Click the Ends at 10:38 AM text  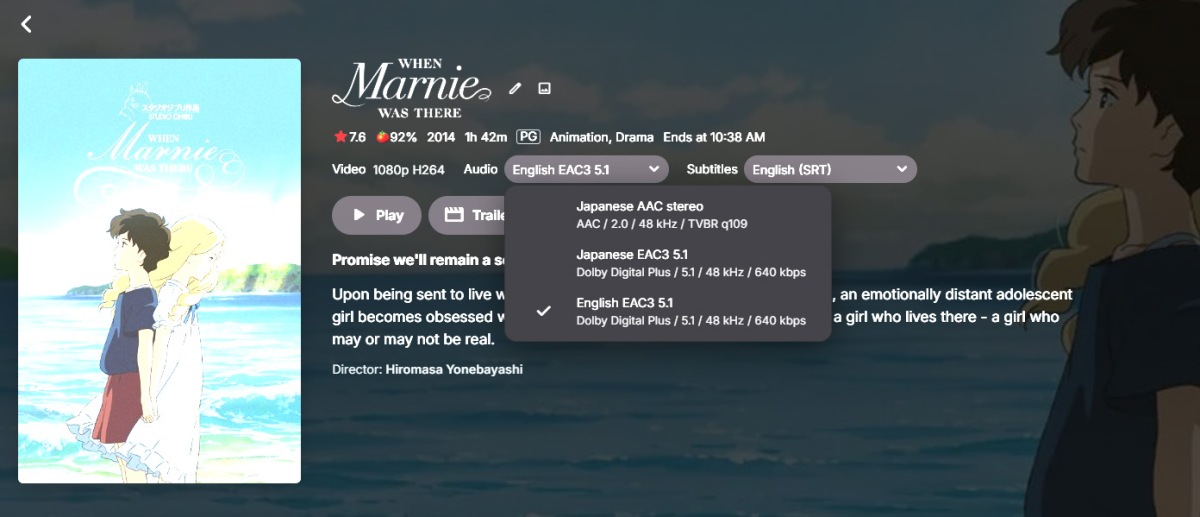[714, 137]
